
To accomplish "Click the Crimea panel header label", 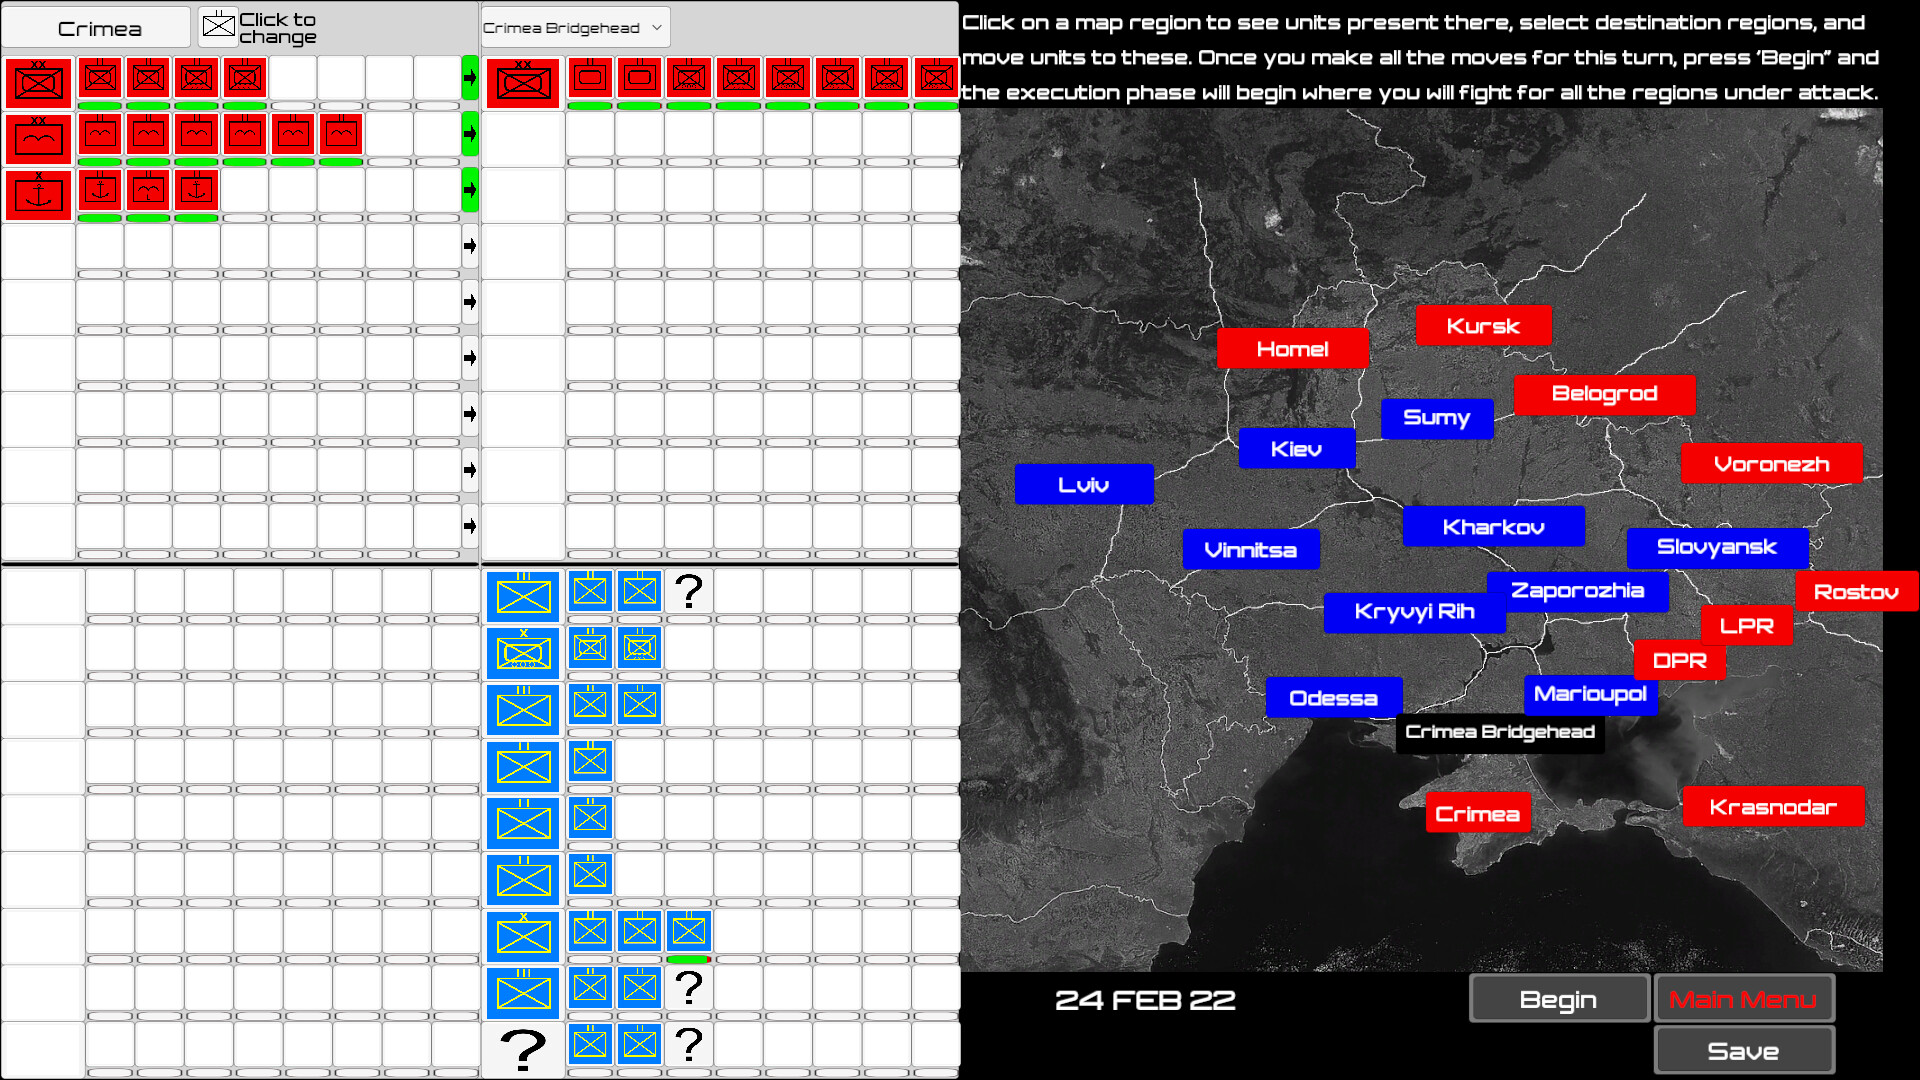I will coord(95,28).
